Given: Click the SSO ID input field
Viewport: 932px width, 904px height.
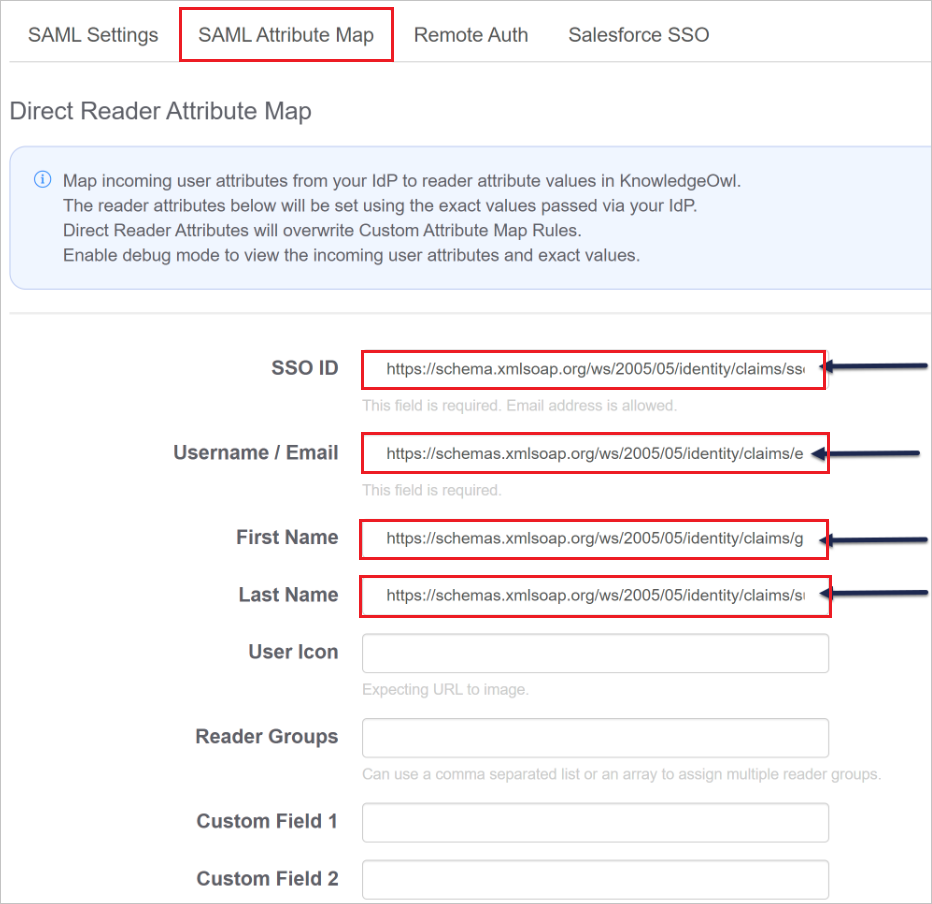Looking at the screenshot, I should click(595, 369).
